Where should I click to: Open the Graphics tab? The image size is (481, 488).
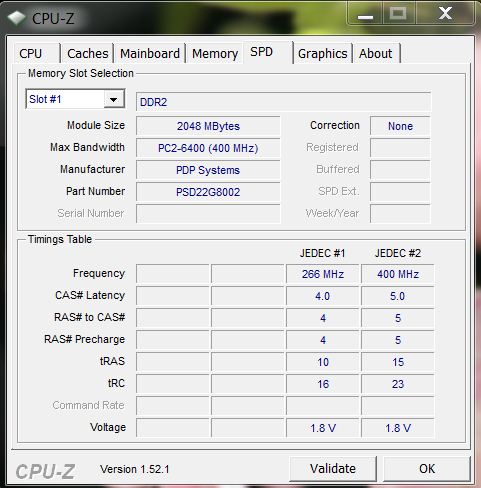pyautogui.click(x=323, y=53)
